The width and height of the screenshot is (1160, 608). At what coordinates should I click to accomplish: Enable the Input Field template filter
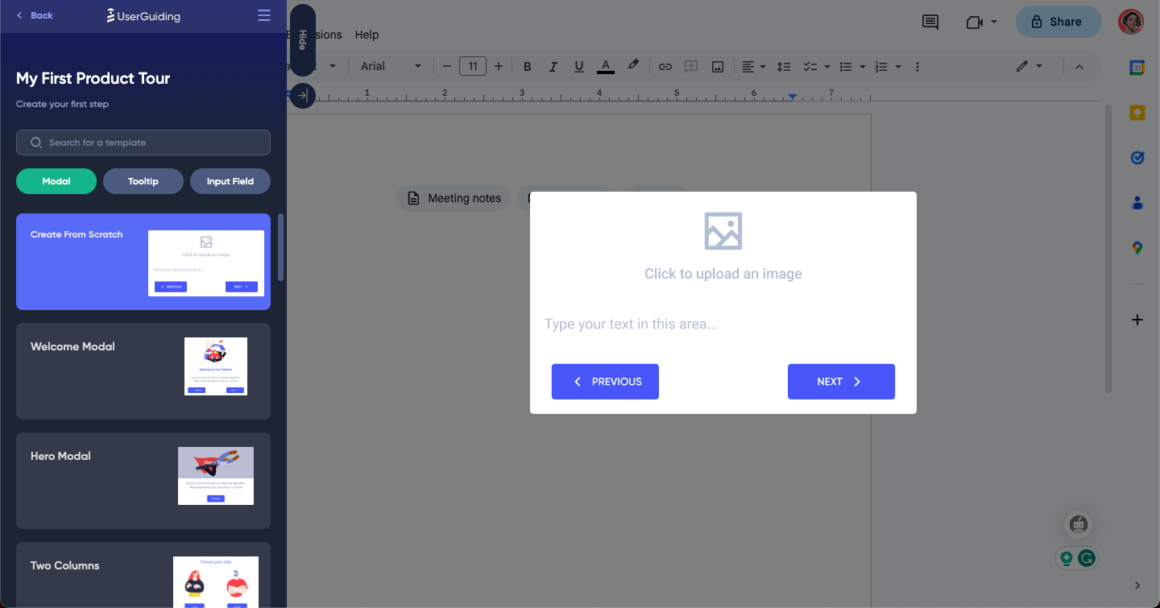230,181
